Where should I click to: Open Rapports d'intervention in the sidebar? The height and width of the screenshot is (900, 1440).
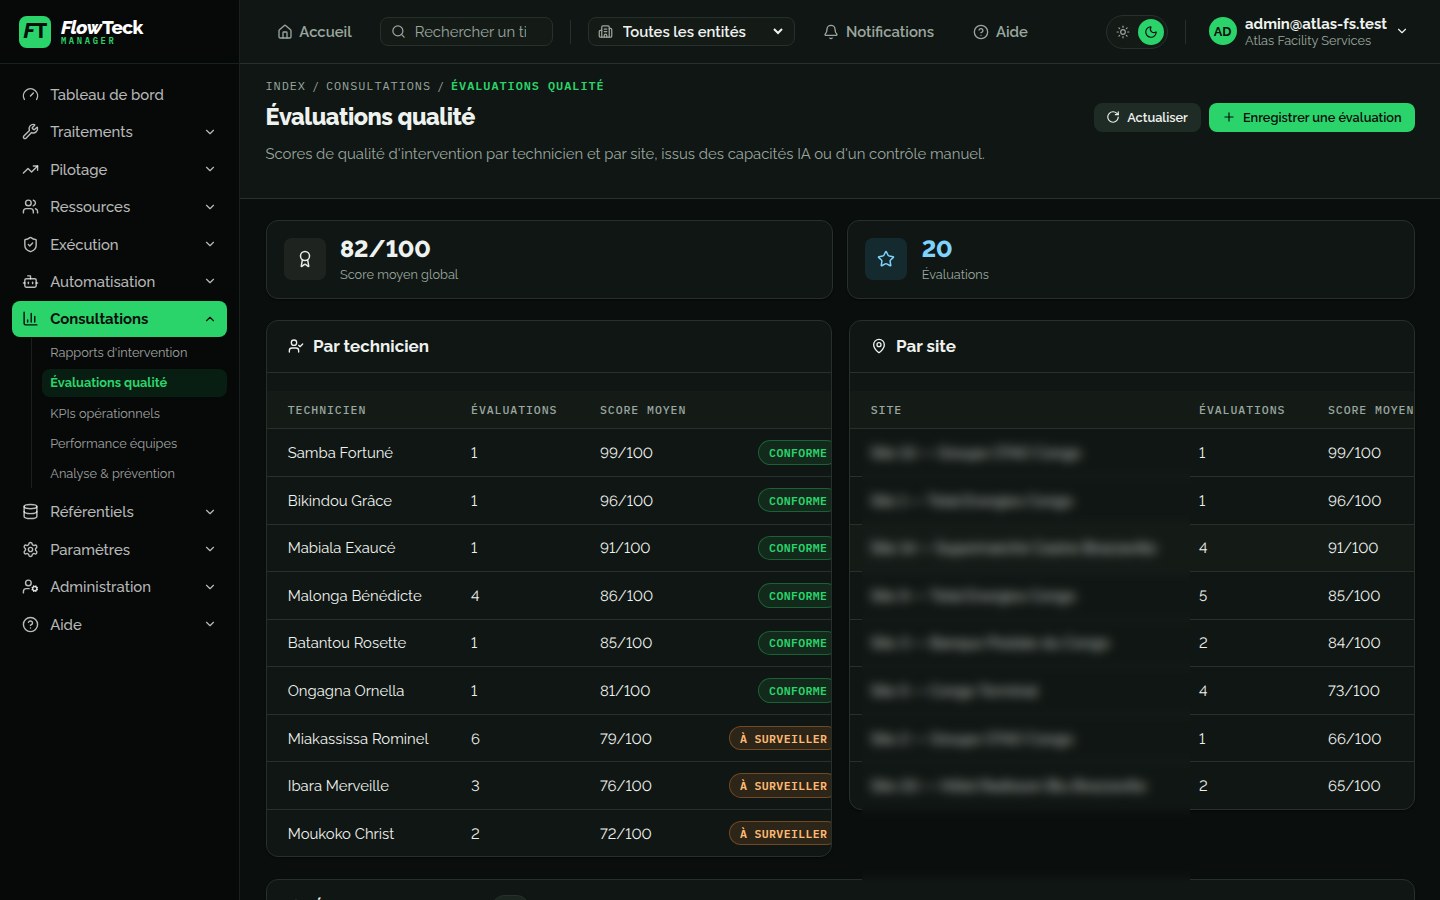point(119,353)
